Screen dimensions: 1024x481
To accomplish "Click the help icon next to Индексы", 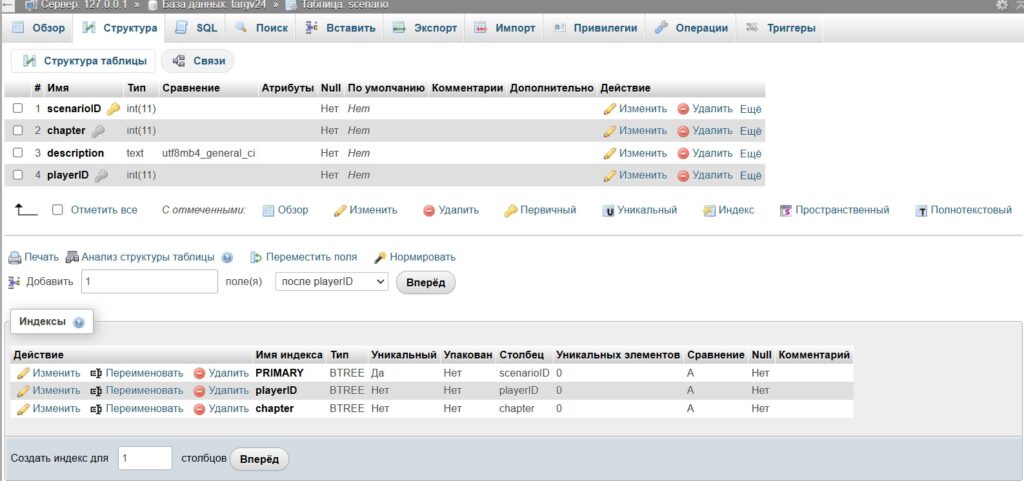I will [x=79, y=322].
